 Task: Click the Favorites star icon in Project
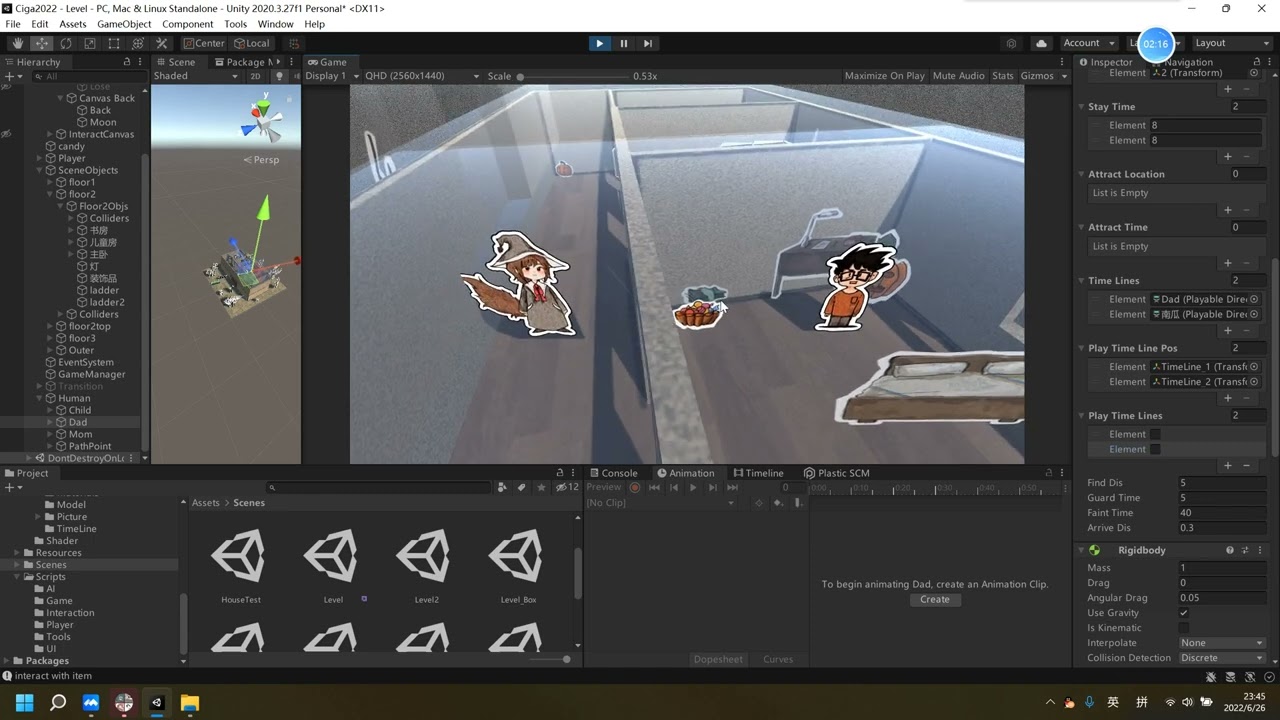(x=541, y=487)
